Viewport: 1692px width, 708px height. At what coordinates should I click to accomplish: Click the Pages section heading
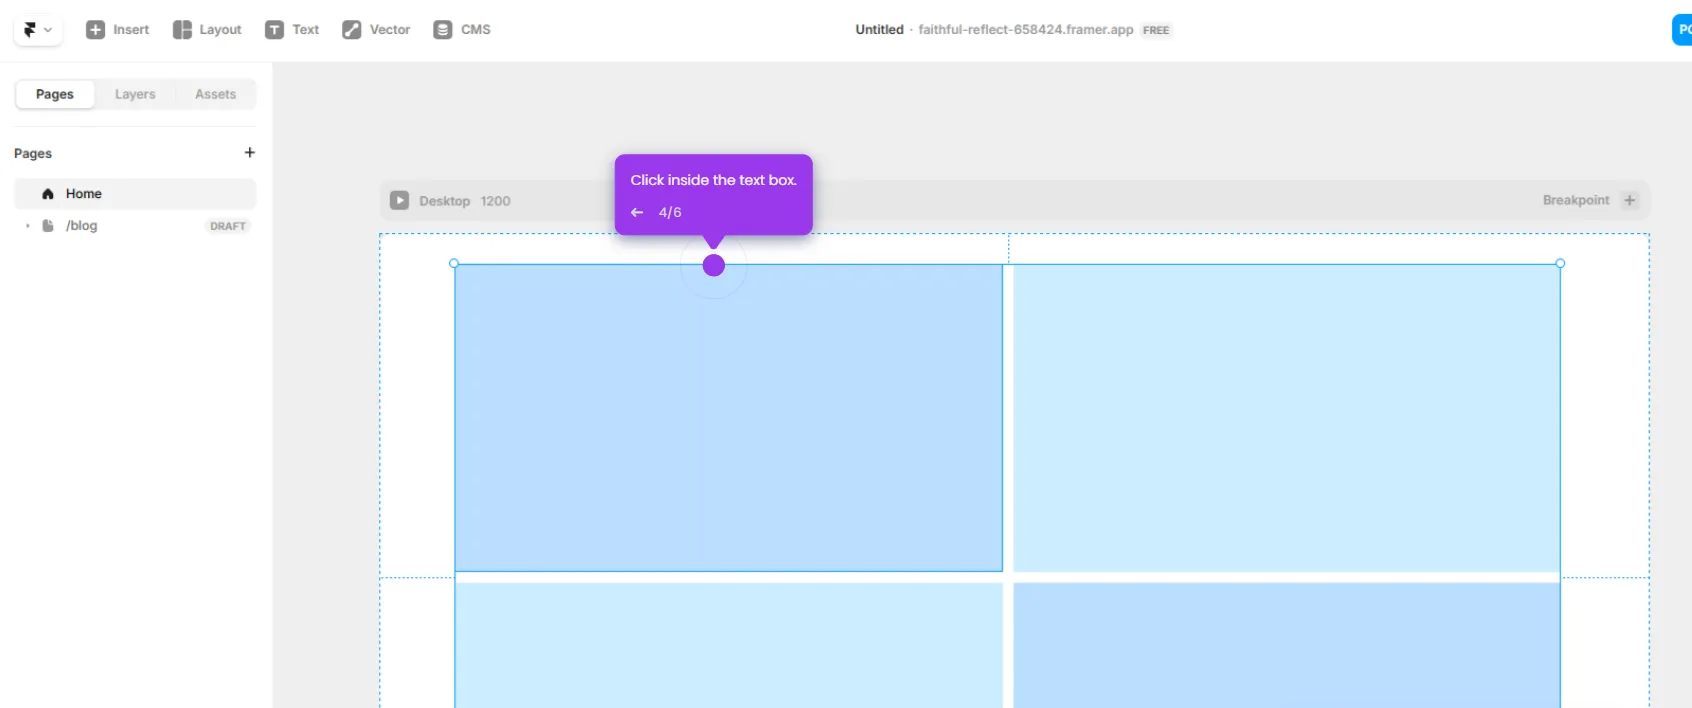click(33, 153)
